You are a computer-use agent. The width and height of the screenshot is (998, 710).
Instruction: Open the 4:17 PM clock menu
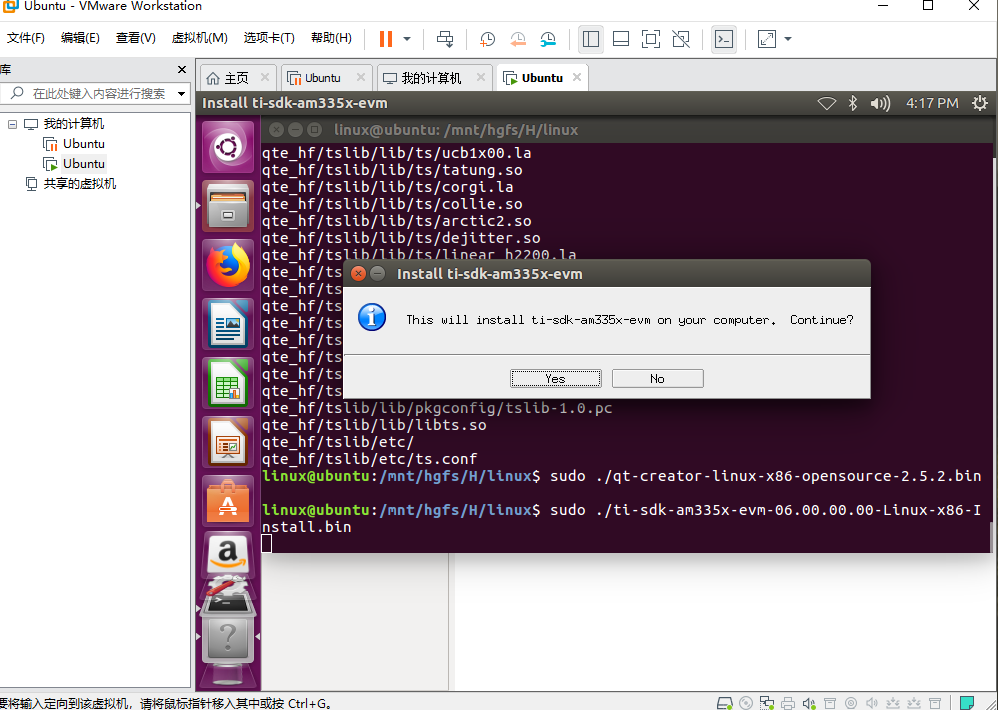click(932, 103)
